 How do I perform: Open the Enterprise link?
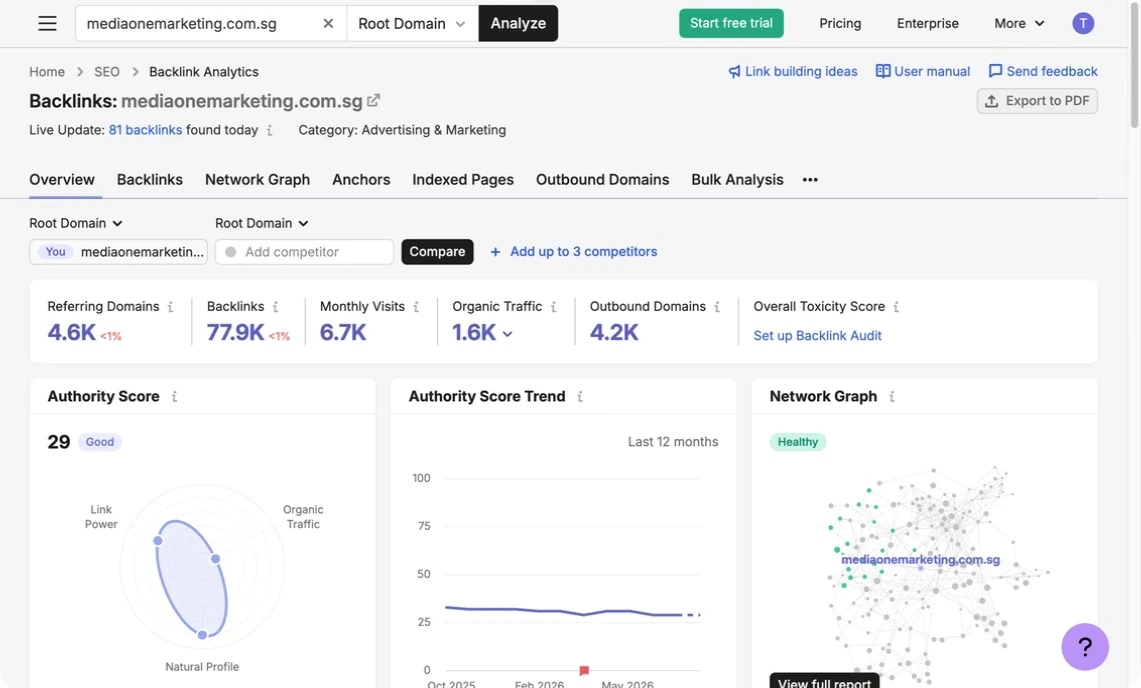pos(928,23)
